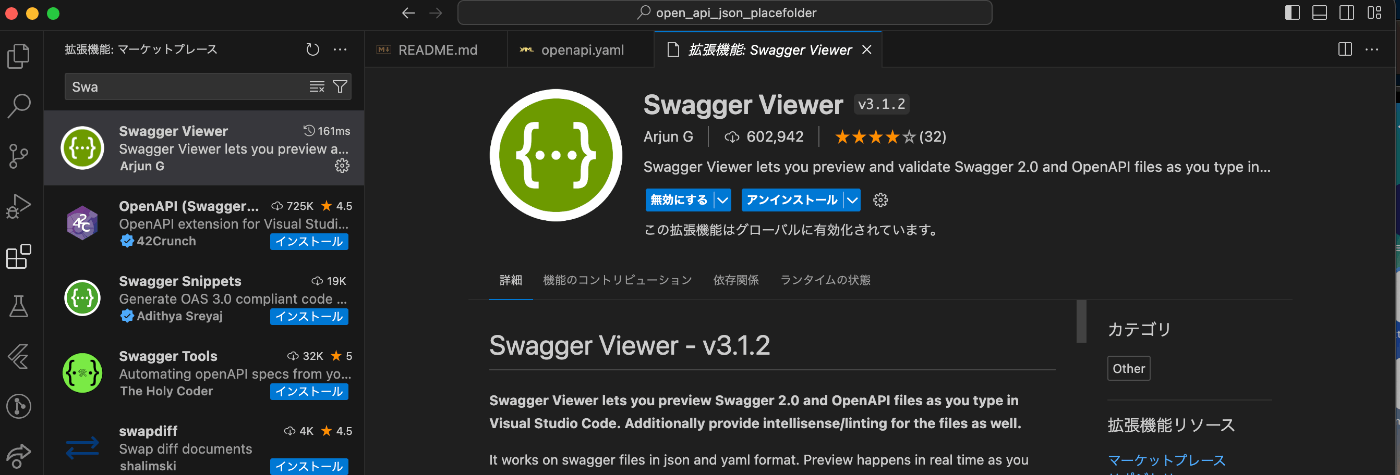Click the star rating with 32 reviews
Image resolution: width=1400 pixels, height=475 pixels.
coord(891,136)
